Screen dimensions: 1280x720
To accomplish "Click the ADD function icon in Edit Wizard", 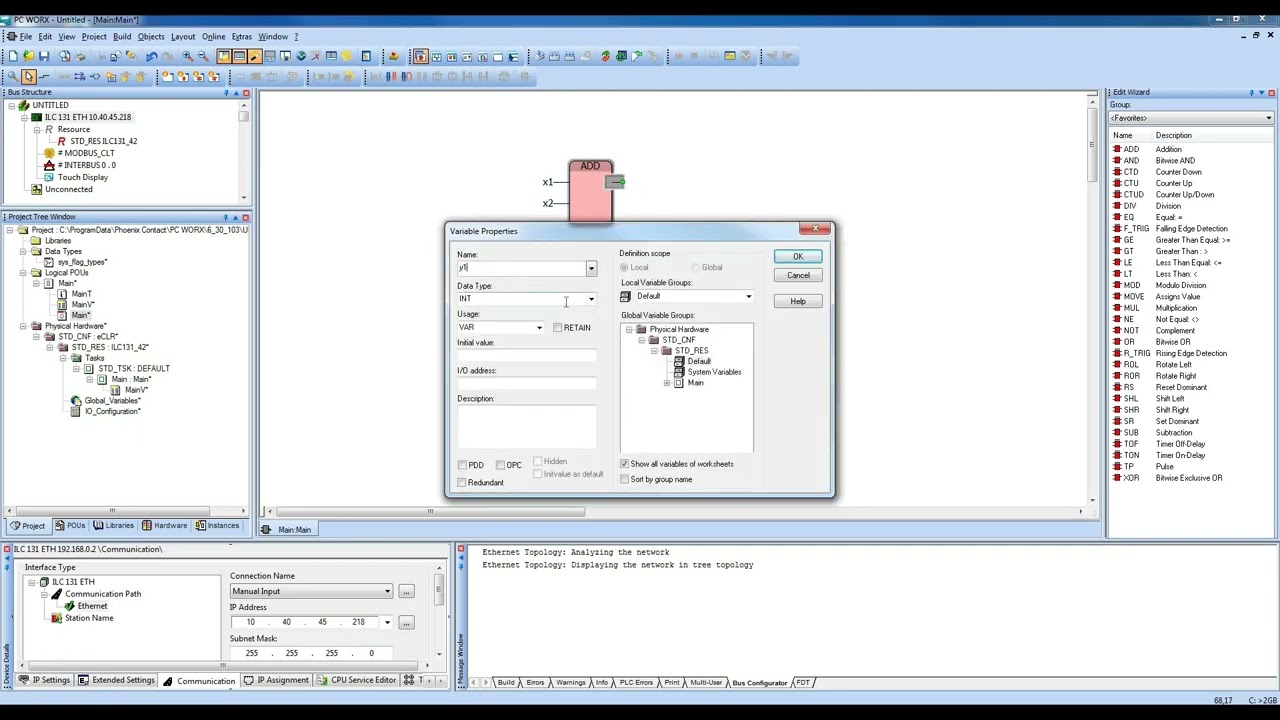I will pyautogui.click(x=1117, y=149).
